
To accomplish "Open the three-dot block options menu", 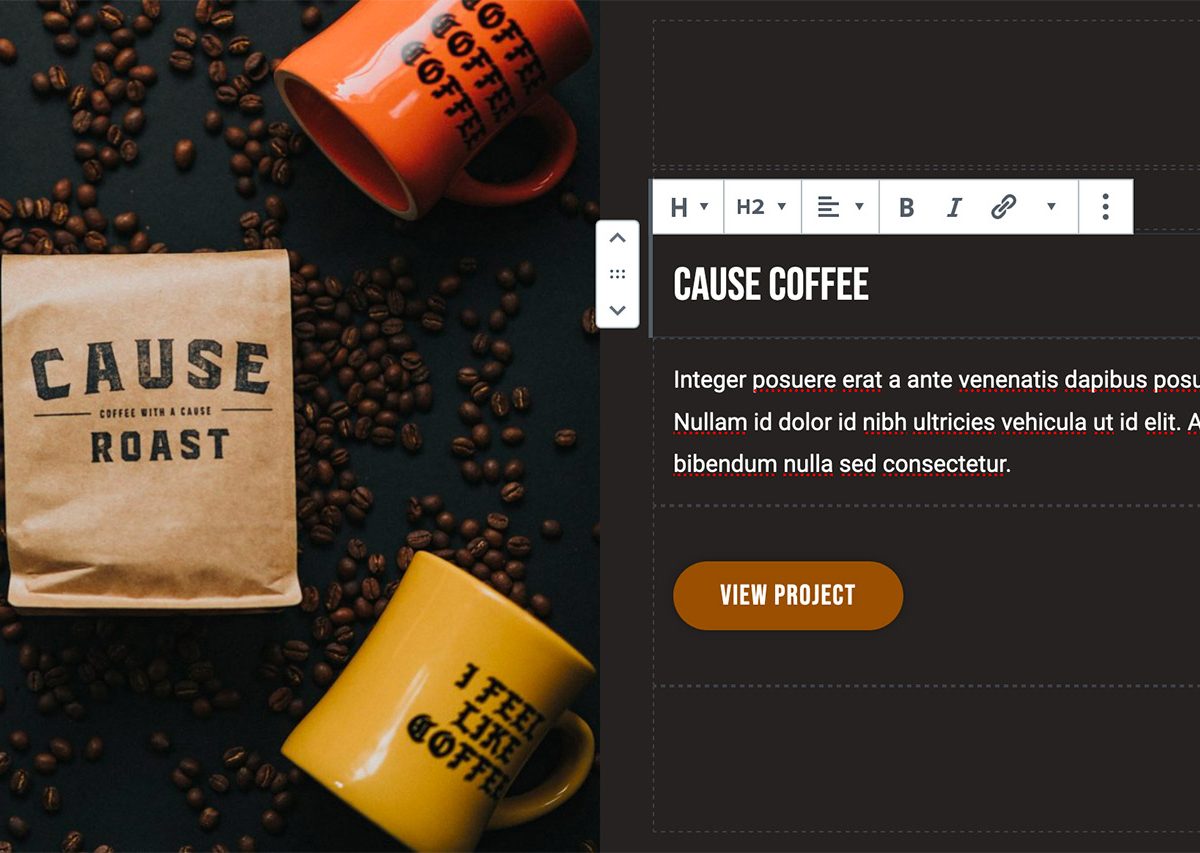I will click(1105, 207).
